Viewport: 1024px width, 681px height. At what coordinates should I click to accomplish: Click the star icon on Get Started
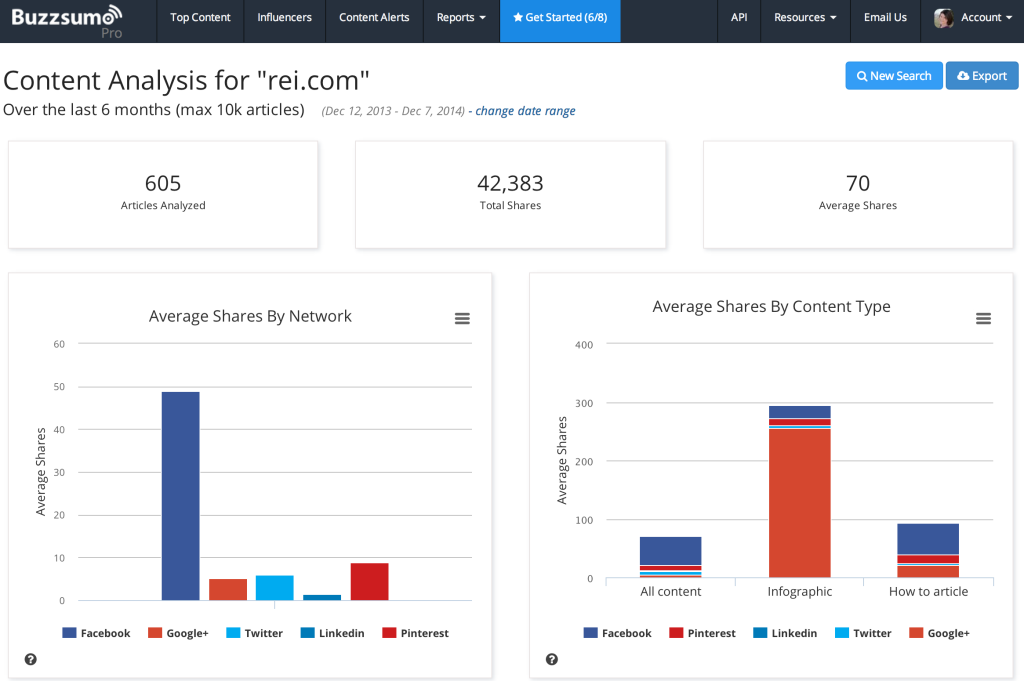[x=518, y=17]
